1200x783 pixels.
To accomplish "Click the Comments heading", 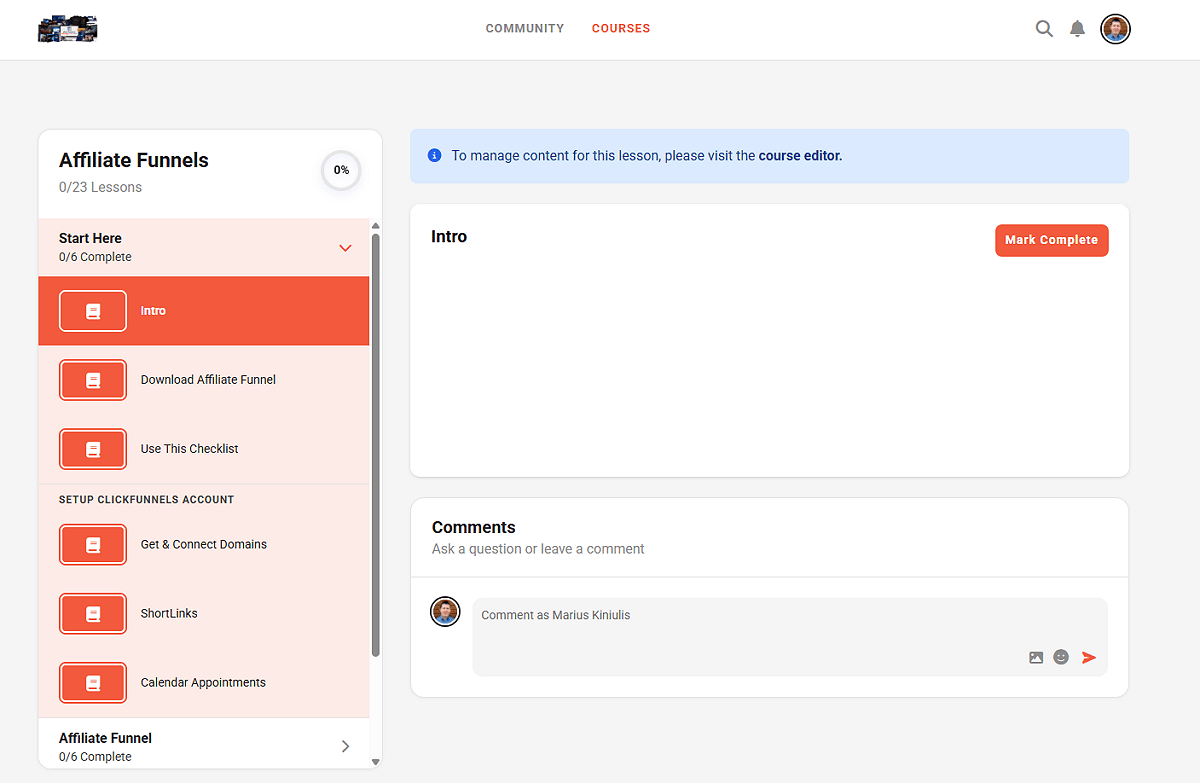I will pos(474,527).
